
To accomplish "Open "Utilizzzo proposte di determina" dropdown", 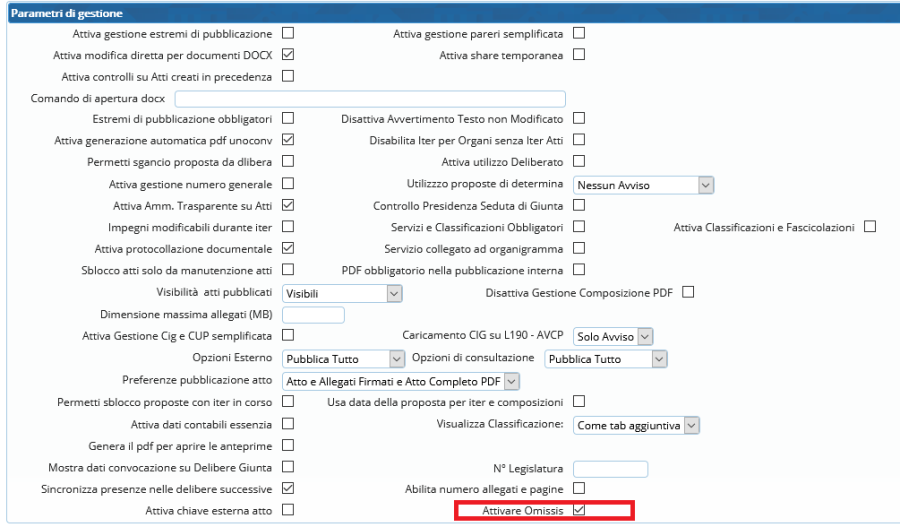I will pyautogui.click(x=644, y=184).
